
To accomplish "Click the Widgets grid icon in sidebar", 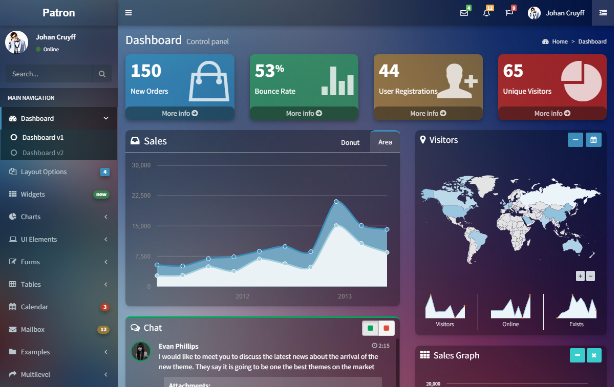I will click(x=13, y=194).
